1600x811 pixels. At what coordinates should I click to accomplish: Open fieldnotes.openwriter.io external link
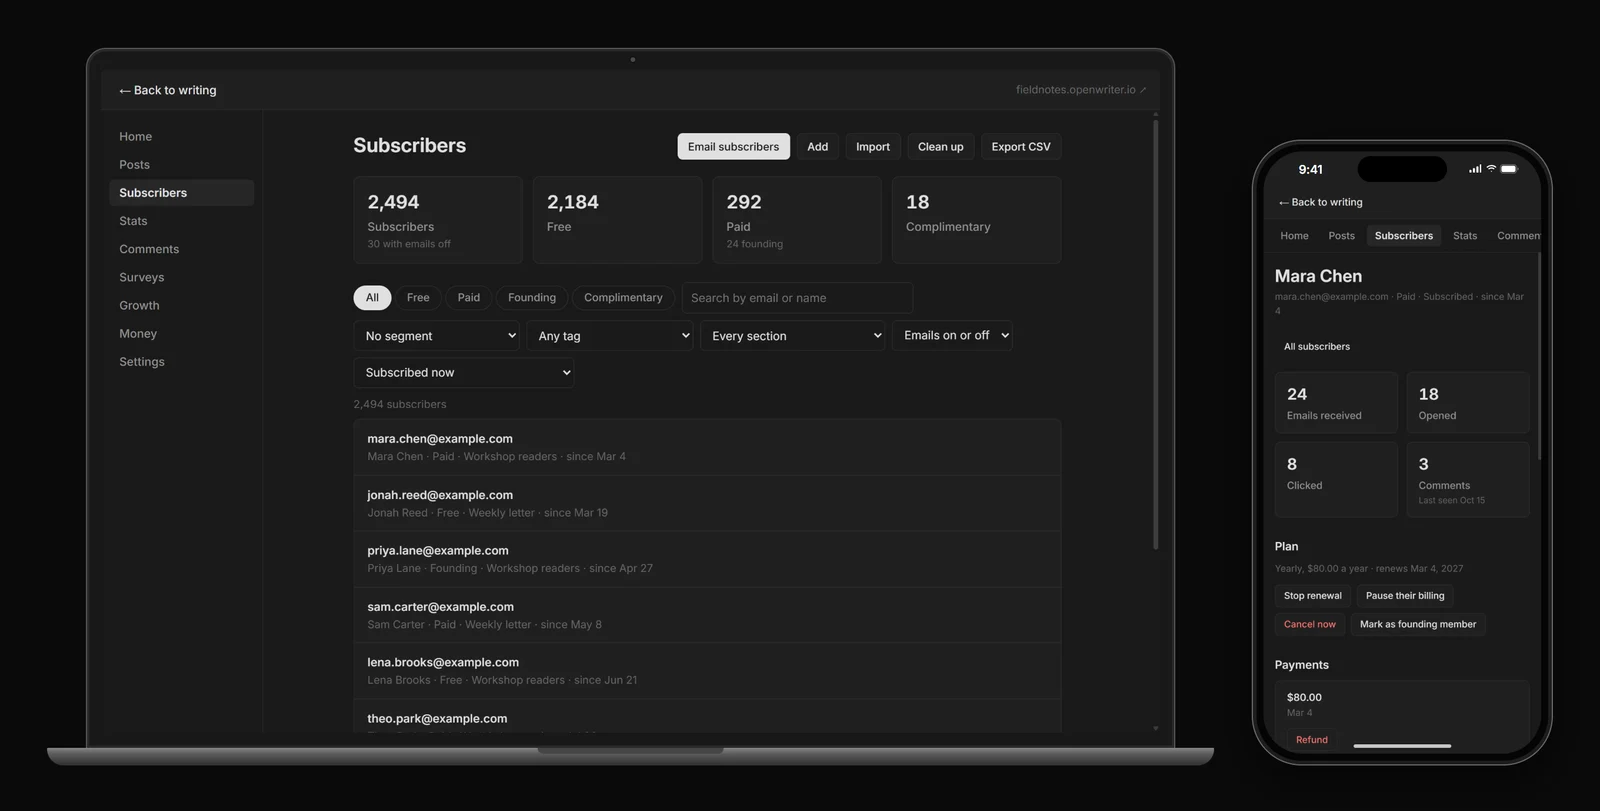pos(1080,90)
